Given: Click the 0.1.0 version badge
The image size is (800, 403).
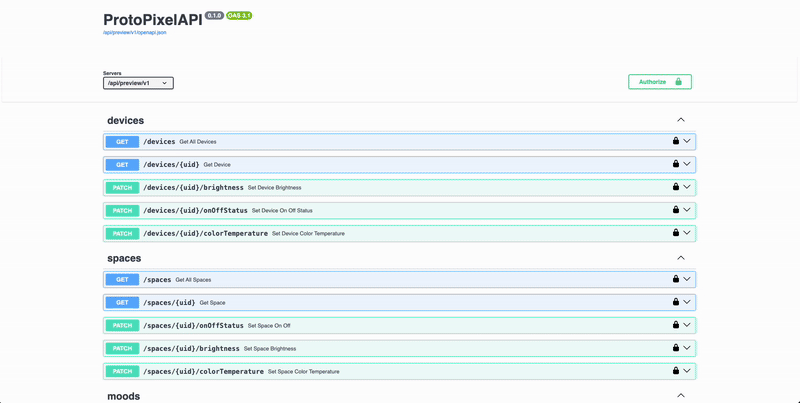Looking at the screenshot, I should click(215, 16).
